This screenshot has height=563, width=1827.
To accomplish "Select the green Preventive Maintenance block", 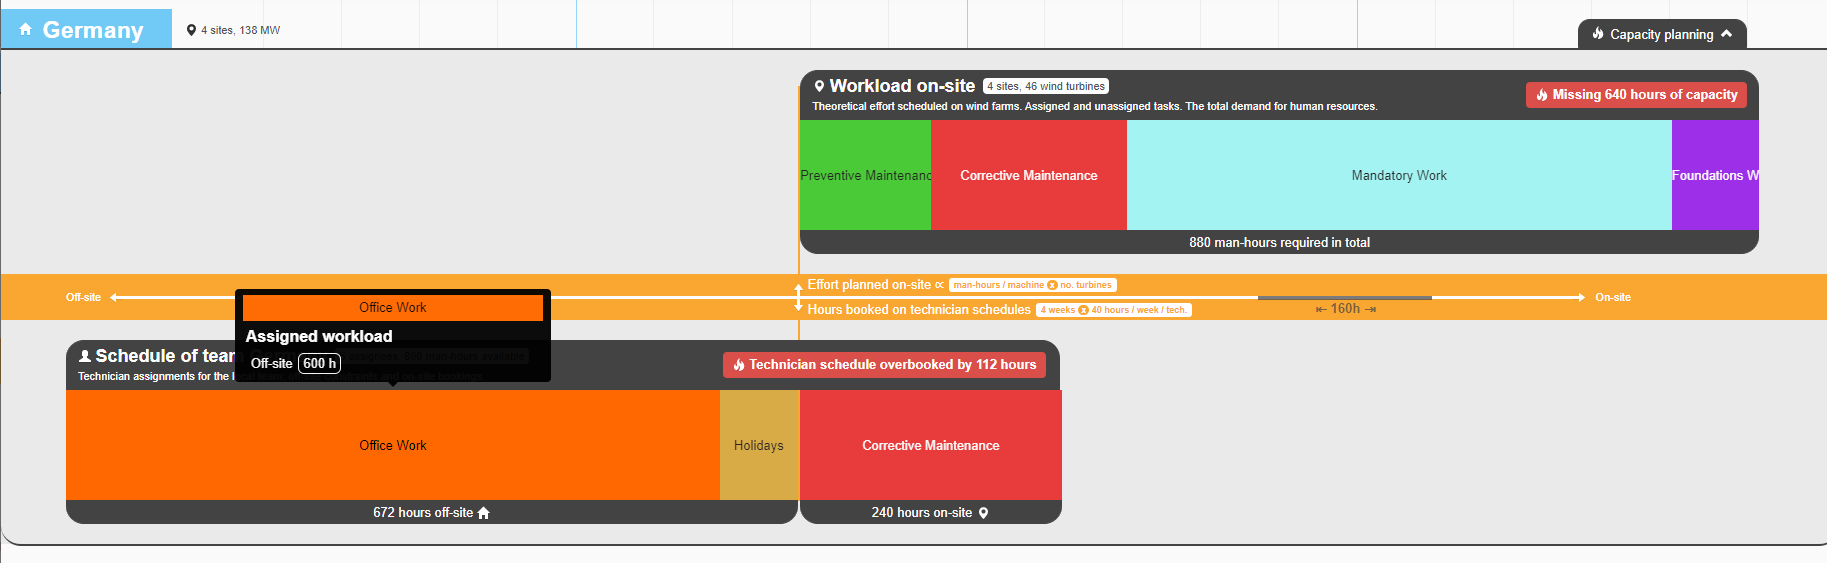I will (x=865, y=175).
